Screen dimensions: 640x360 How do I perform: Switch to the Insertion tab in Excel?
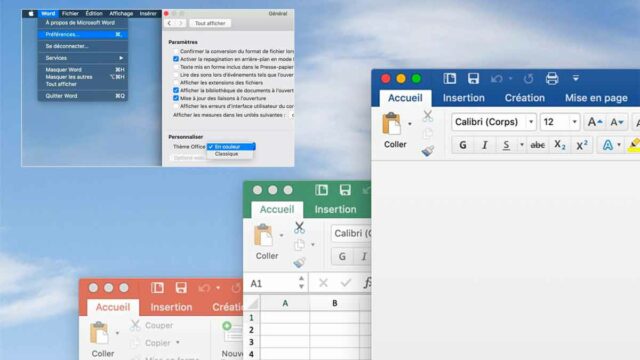[335, 209]
